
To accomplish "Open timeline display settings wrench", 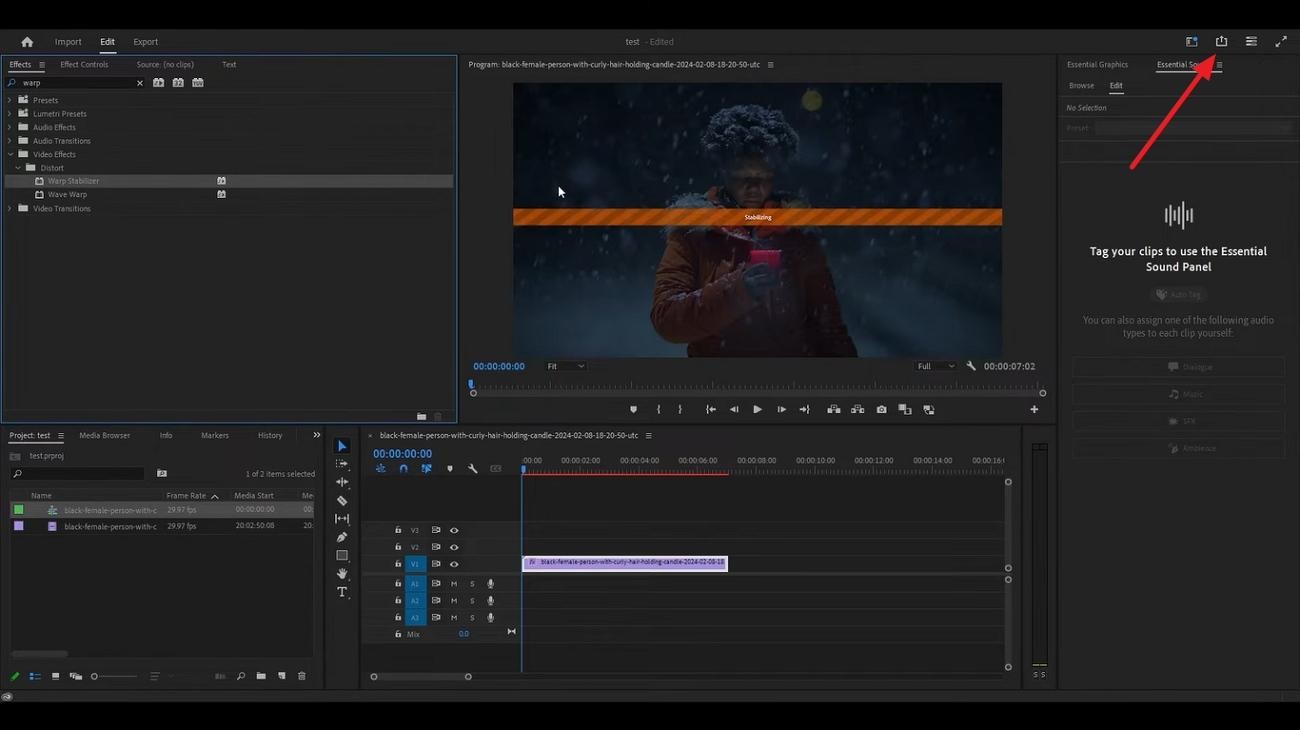I will point(472,469).
